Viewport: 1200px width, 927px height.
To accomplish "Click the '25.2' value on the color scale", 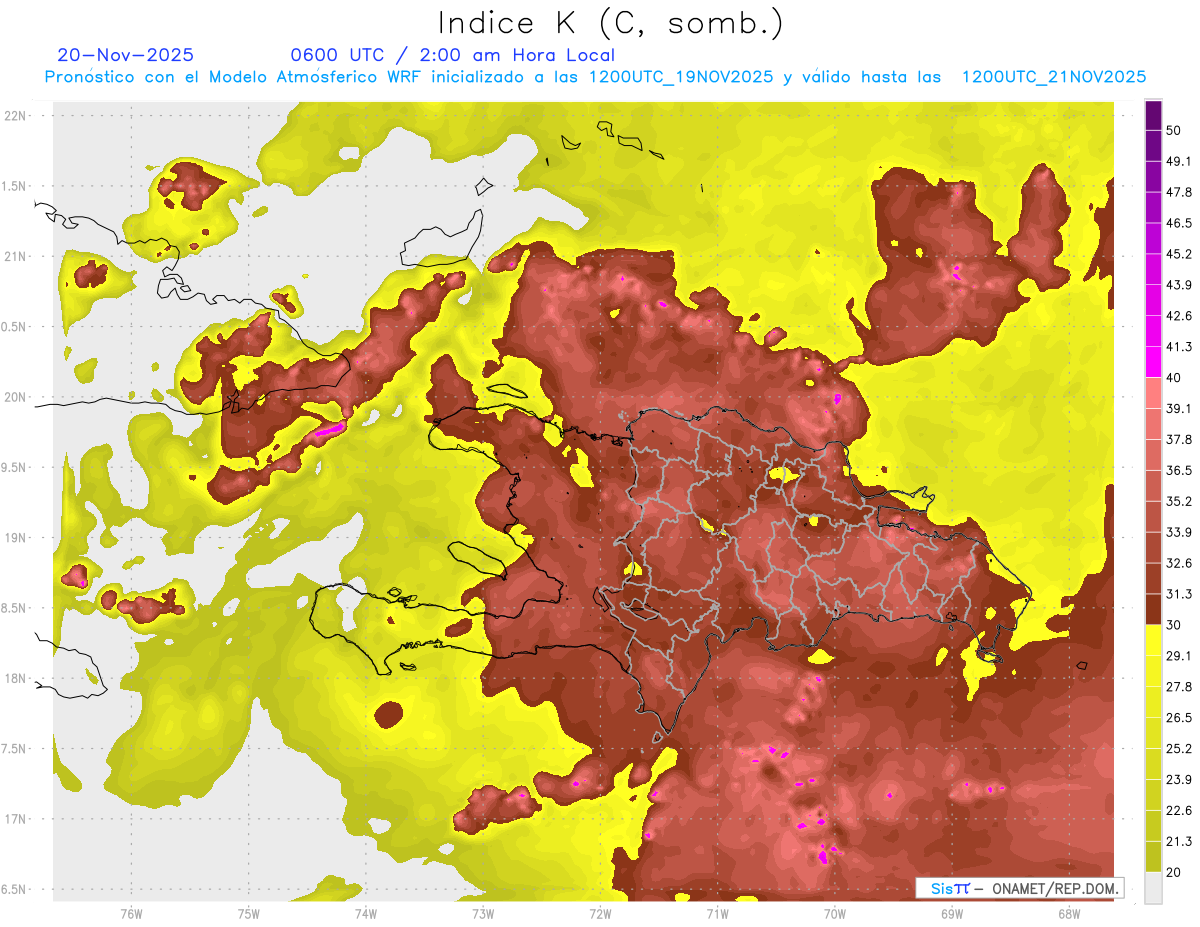I will click(1179, 749).
